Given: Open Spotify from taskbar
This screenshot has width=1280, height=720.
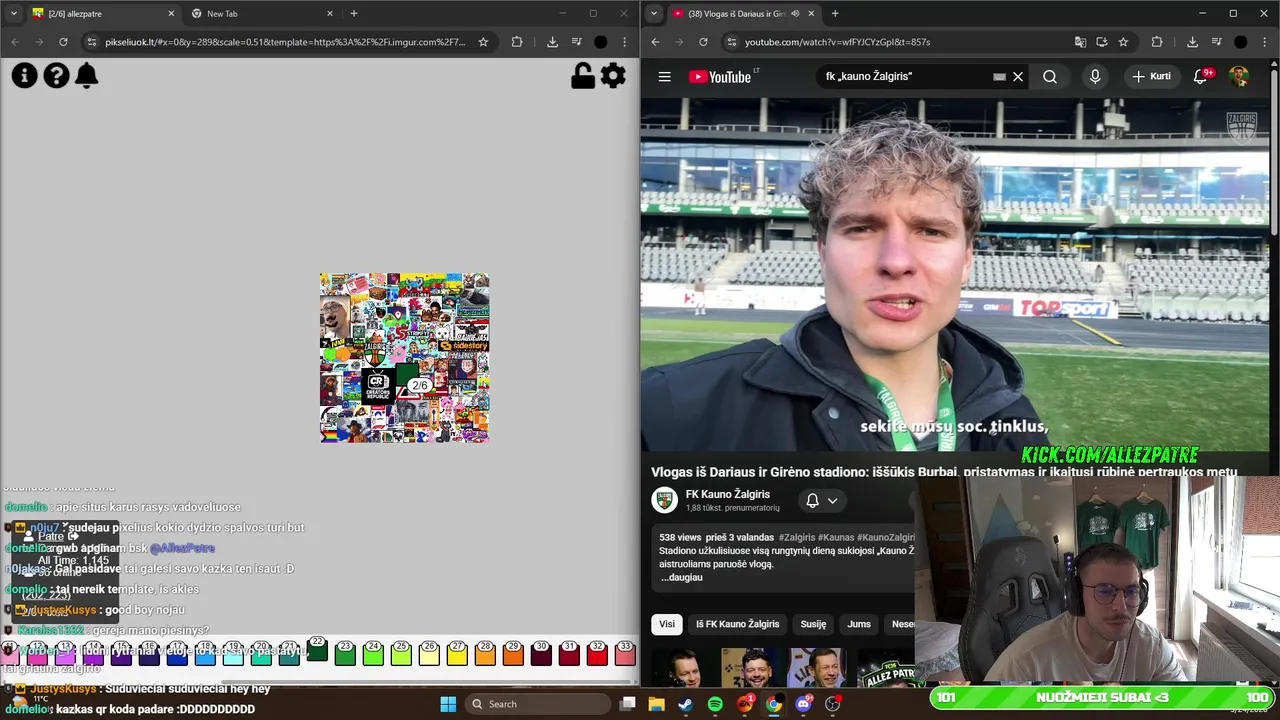Looking at the screenshot, I should pyautogui.click(x=715, y=704).
